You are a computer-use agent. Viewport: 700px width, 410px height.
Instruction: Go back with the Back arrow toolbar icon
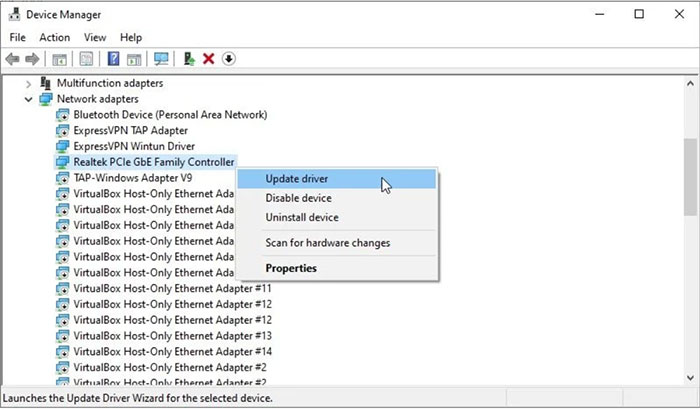(12, 59)
